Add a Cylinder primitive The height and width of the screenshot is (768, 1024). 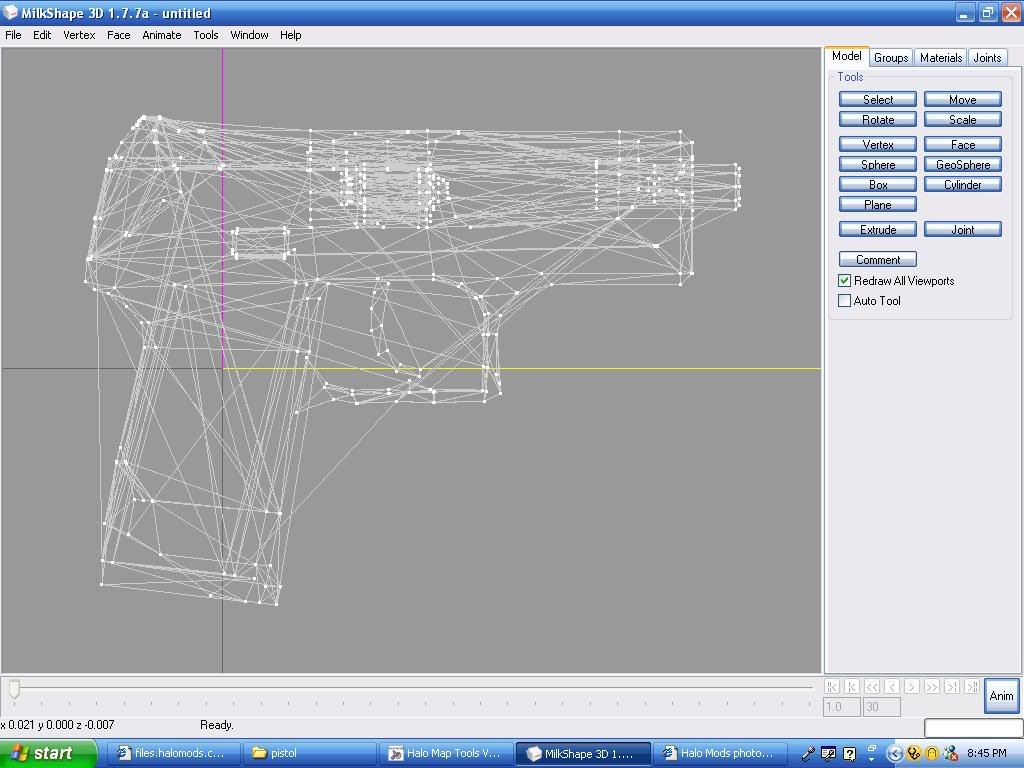point(963,185)
